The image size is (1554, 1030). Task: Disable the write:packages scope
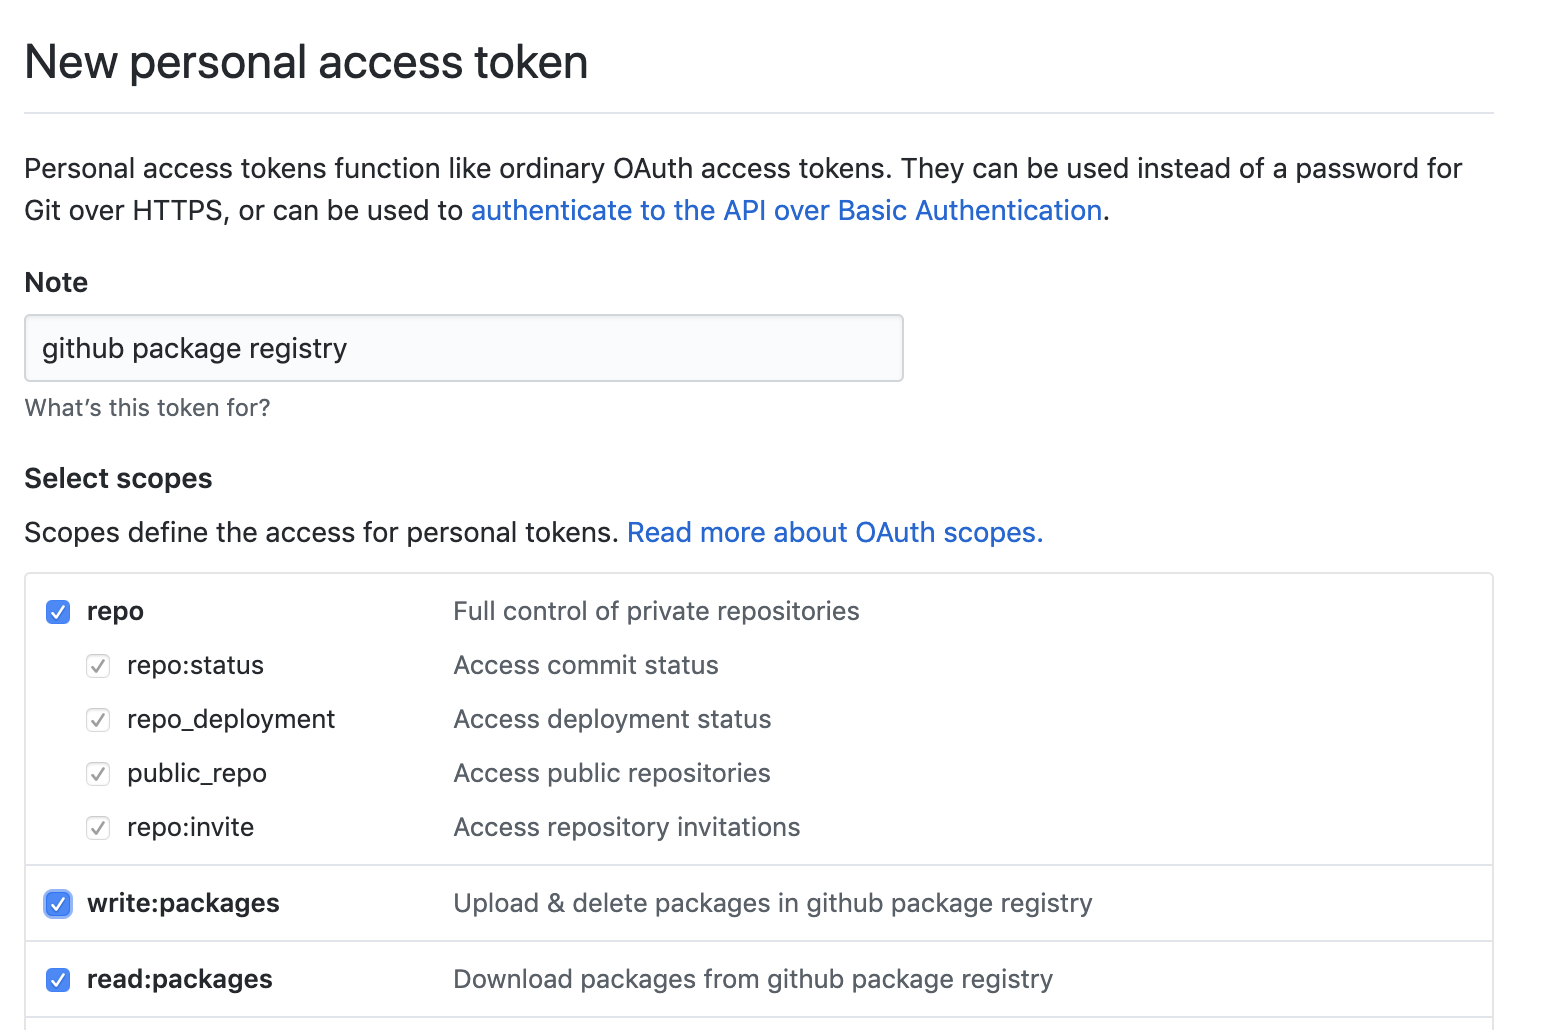tap(57, 903)
